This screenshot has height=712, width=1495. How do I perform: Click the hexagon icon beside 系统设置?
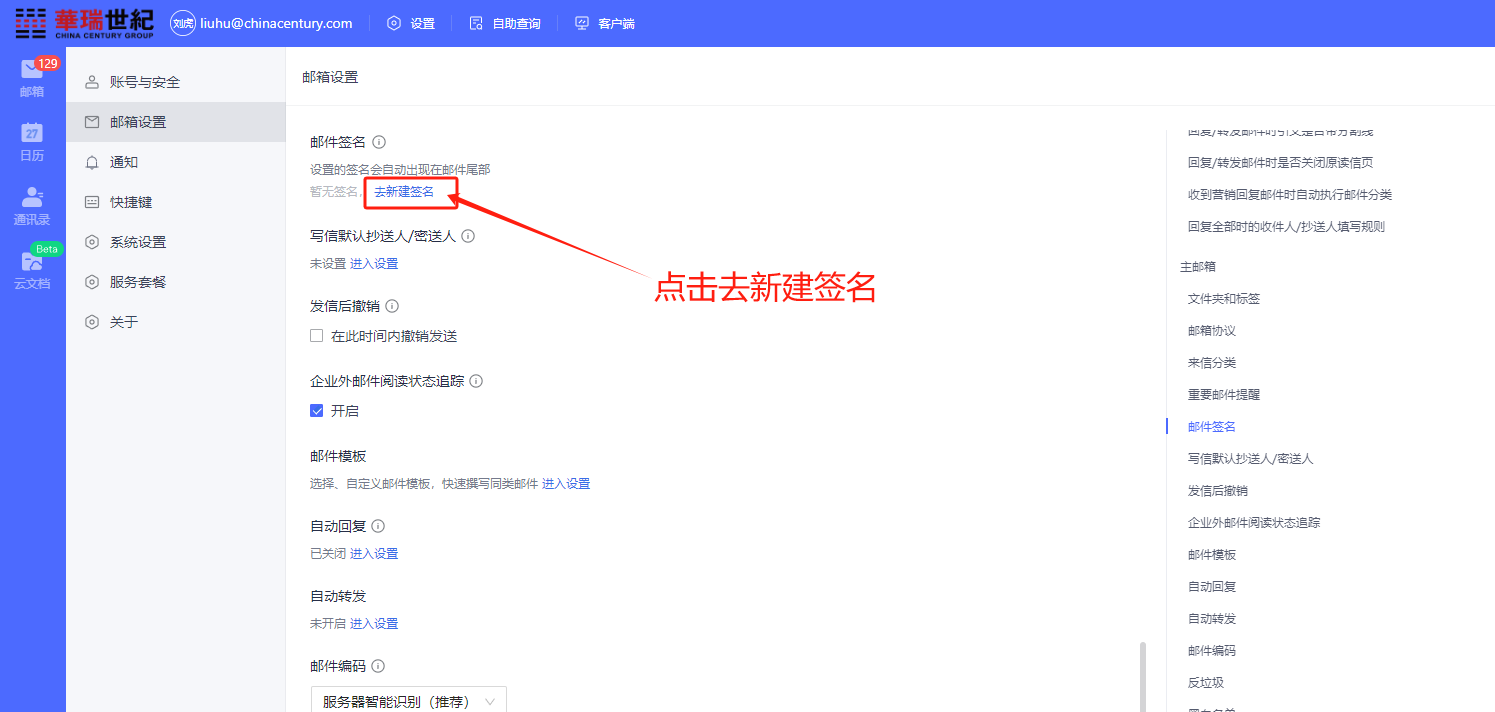pyautogui.click(x=92, y=242)
